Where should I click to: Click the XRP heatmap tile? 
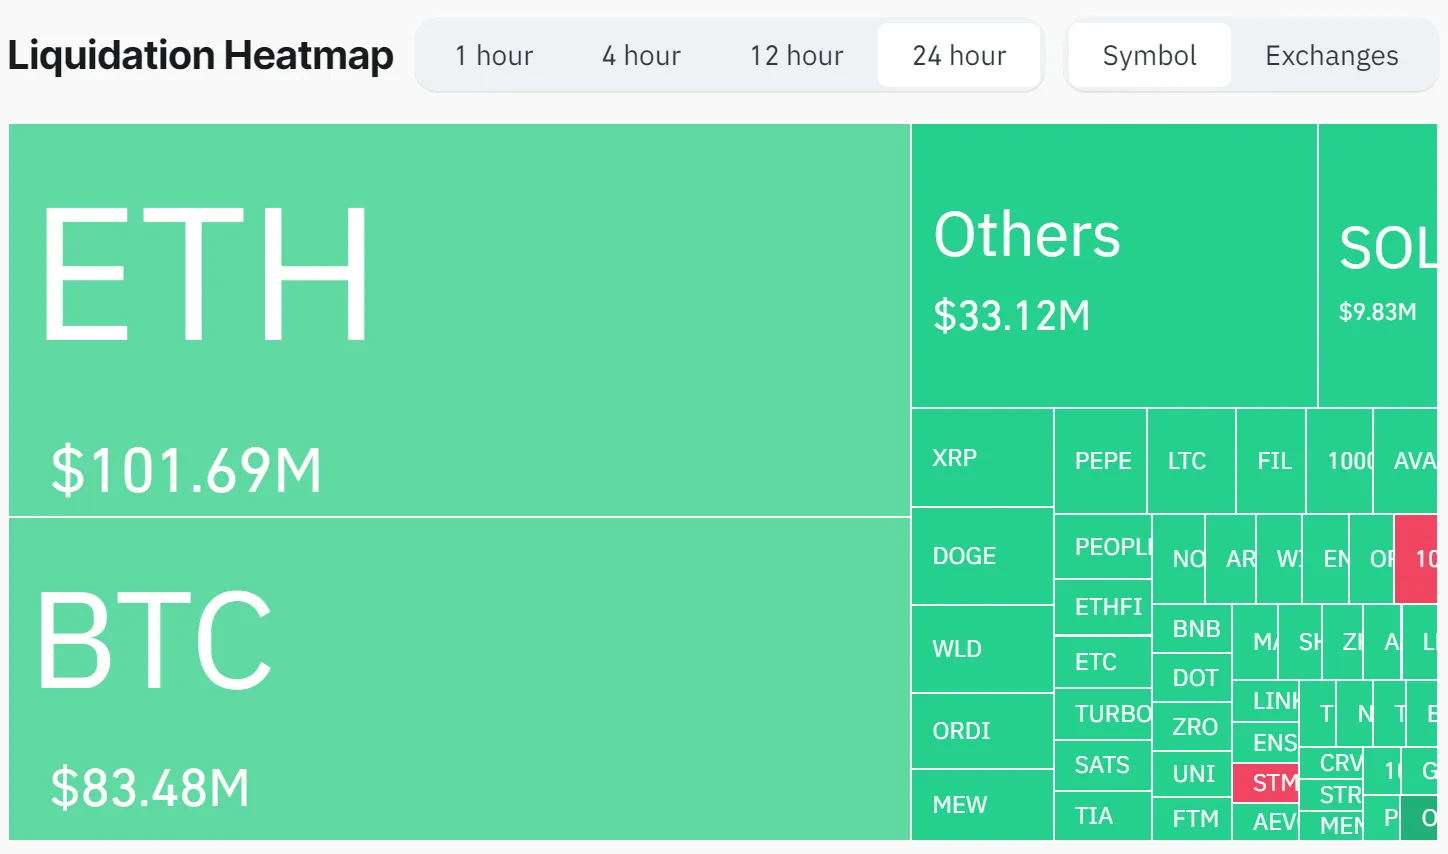click(982, 458)
